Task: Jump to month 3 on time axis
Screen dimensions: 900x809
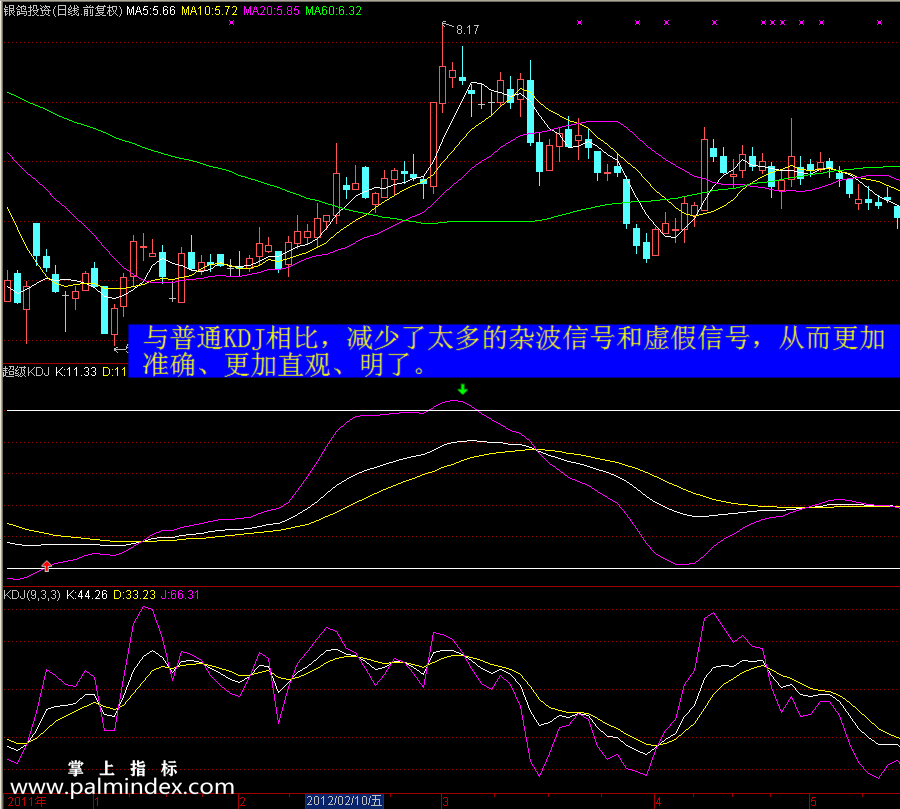Action: [445, 802]
